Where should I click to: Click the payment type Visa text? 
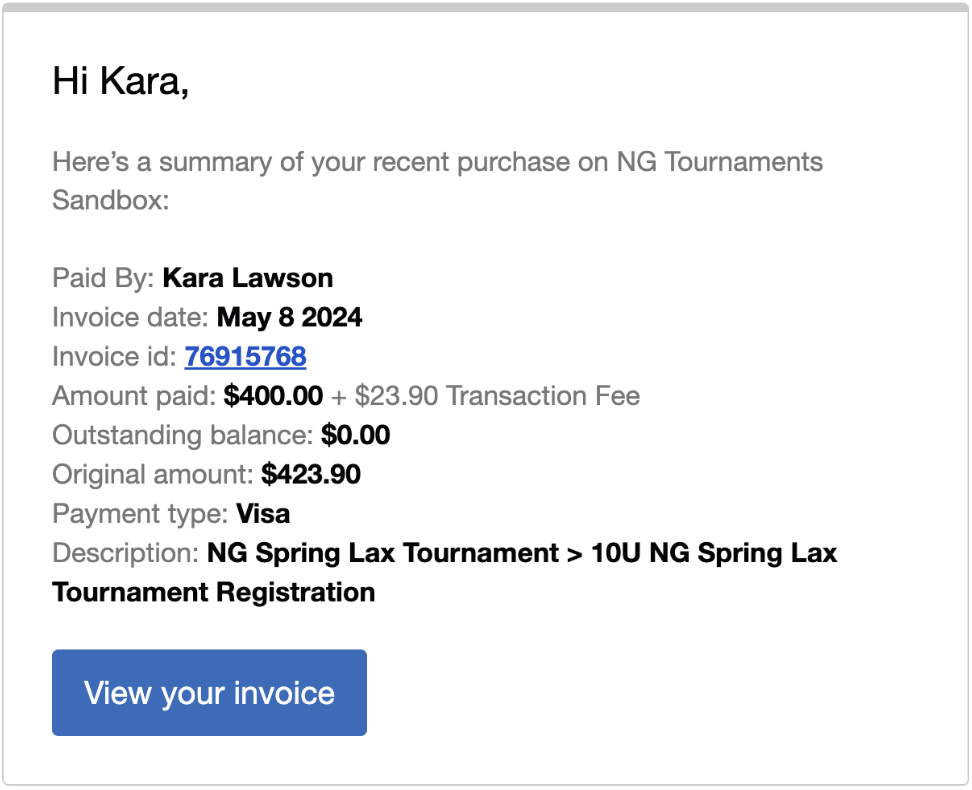(263, 514)
